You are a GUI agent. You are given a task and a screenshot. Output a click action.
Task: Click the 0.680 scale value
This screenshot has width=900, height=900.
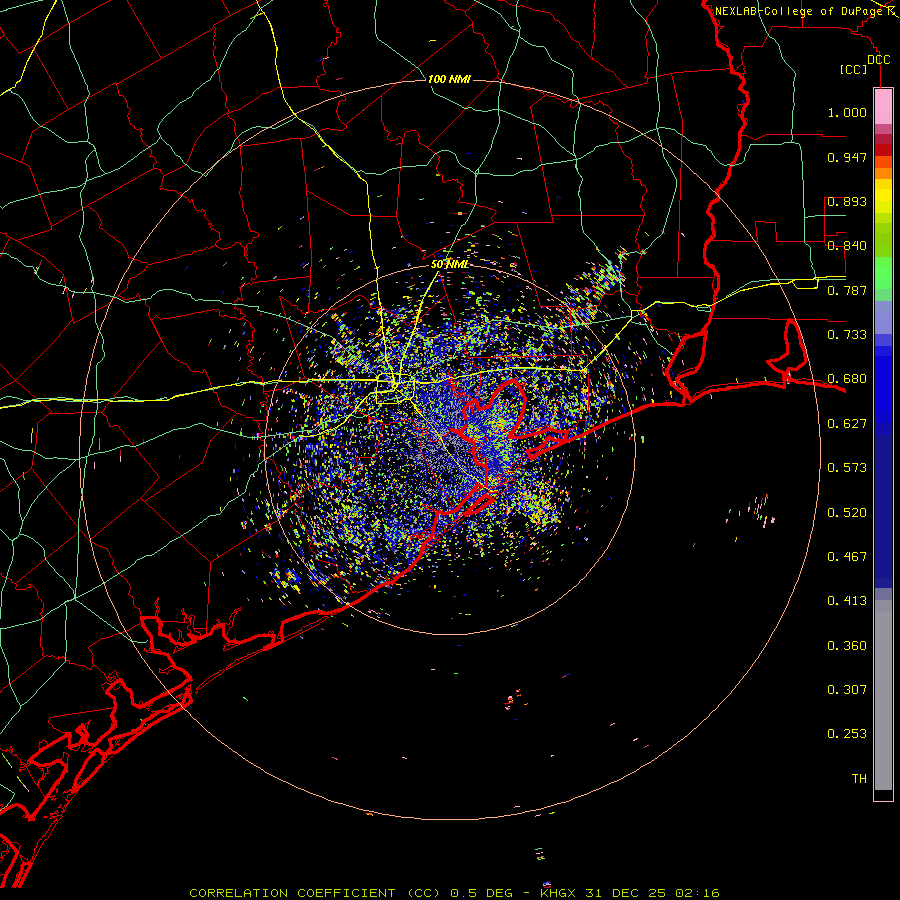[x=847, y=379]
